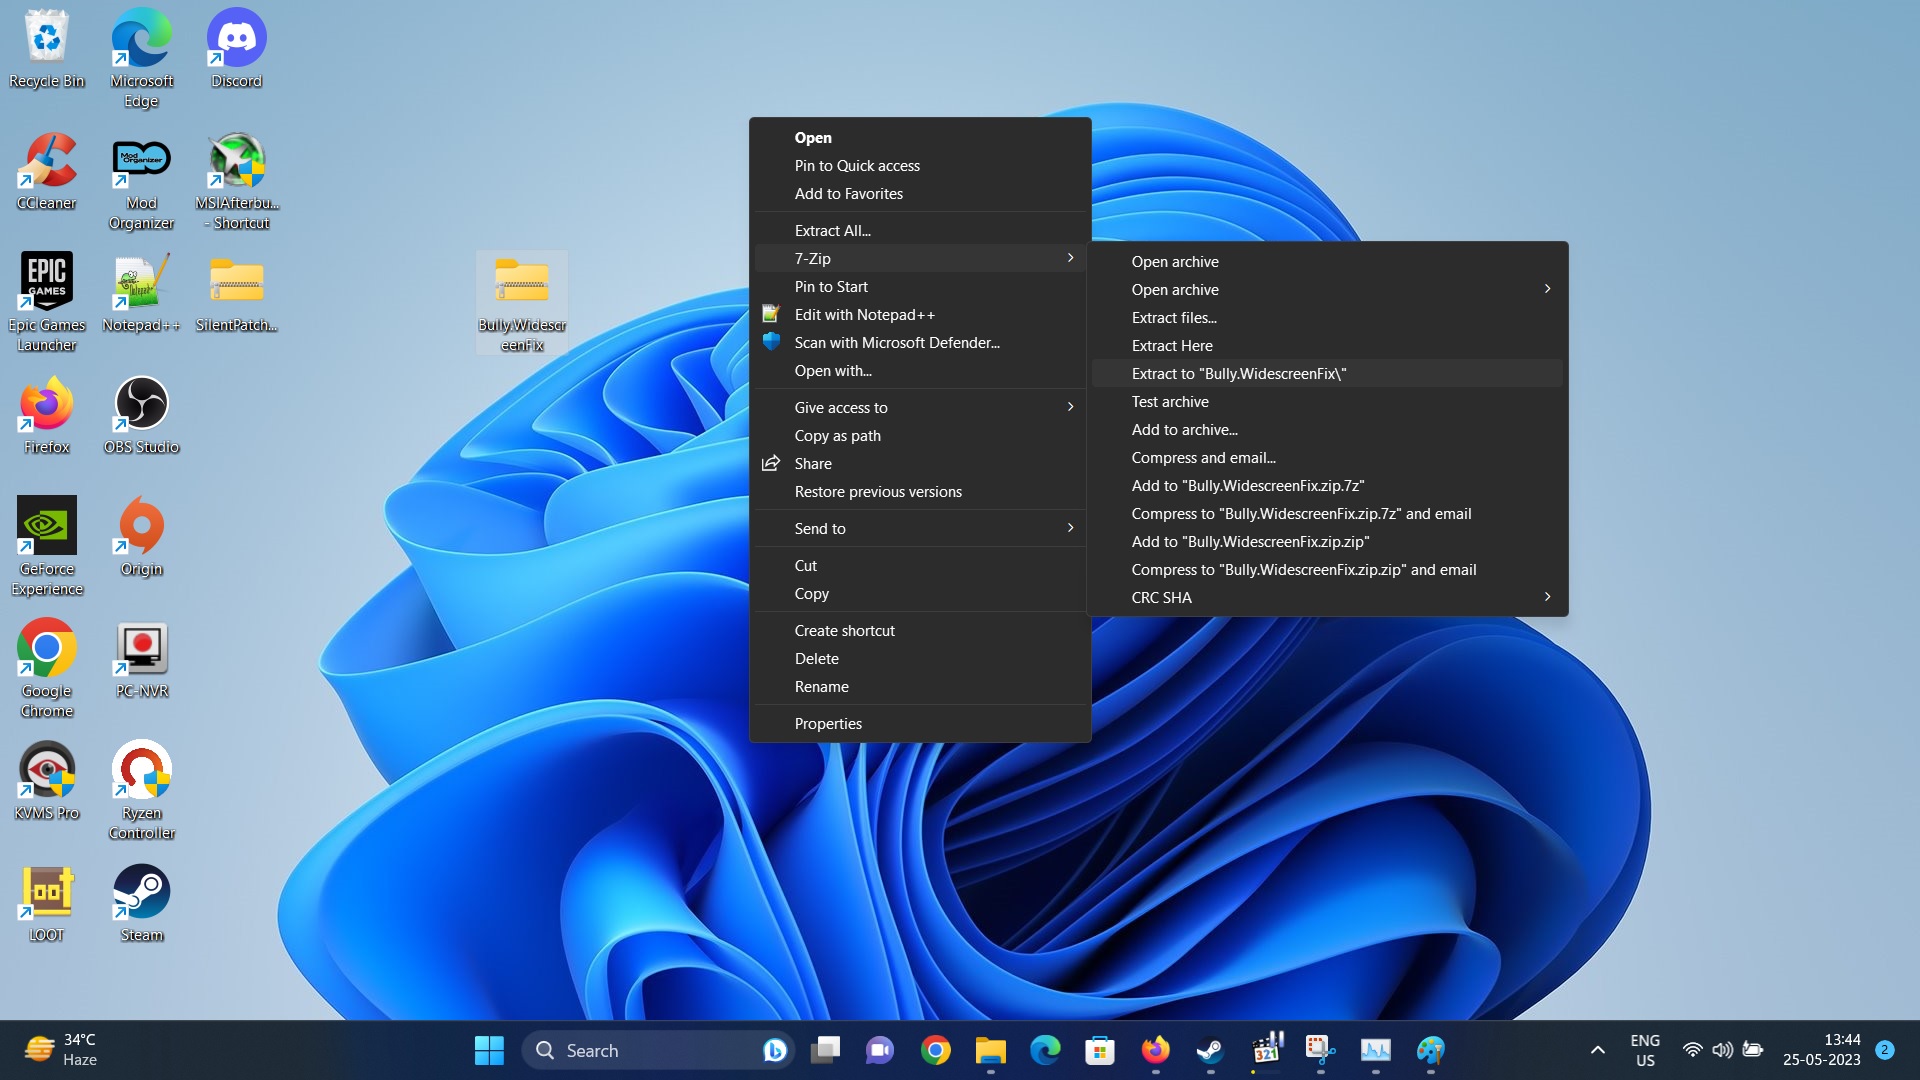Select the OBS Studio desktop icon
The image size is (1920, 1080).
pyautogui.click(x=141, y=405)
